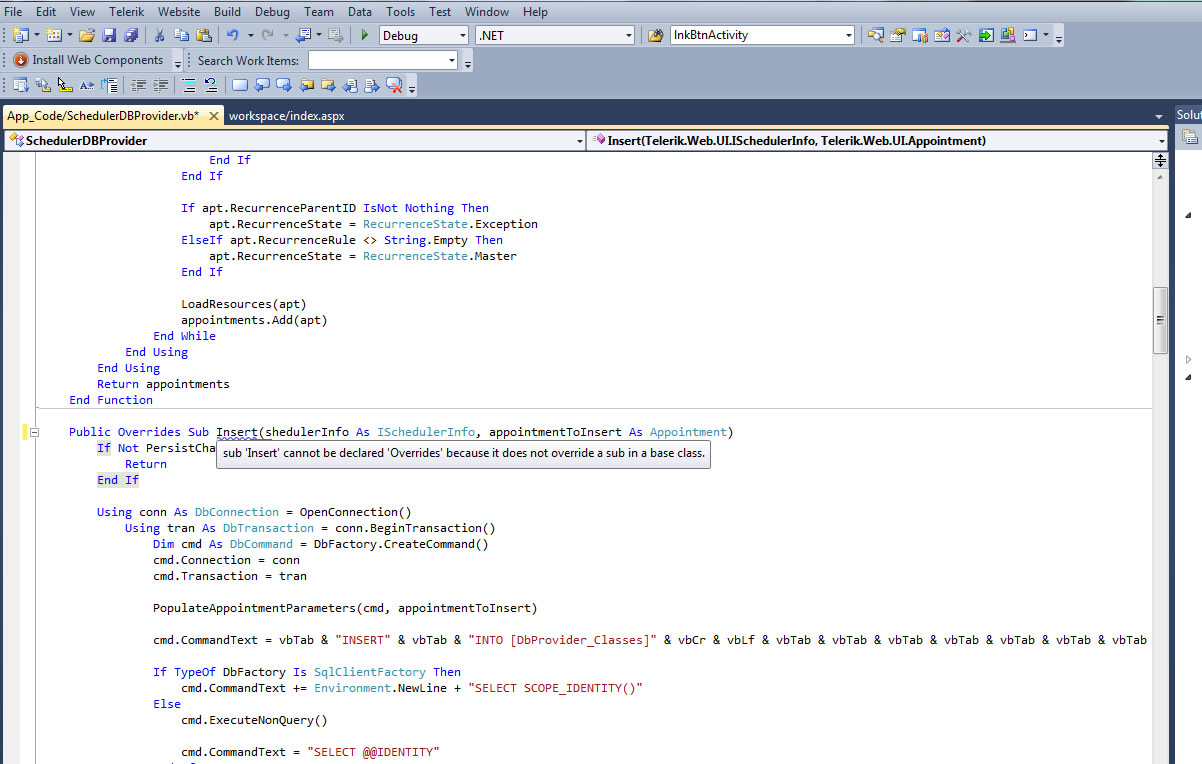The height and width of the screenshot is (764, 1202).
Task: Collapse the Insert sub outlining region
Action: (x=33, y=432)
